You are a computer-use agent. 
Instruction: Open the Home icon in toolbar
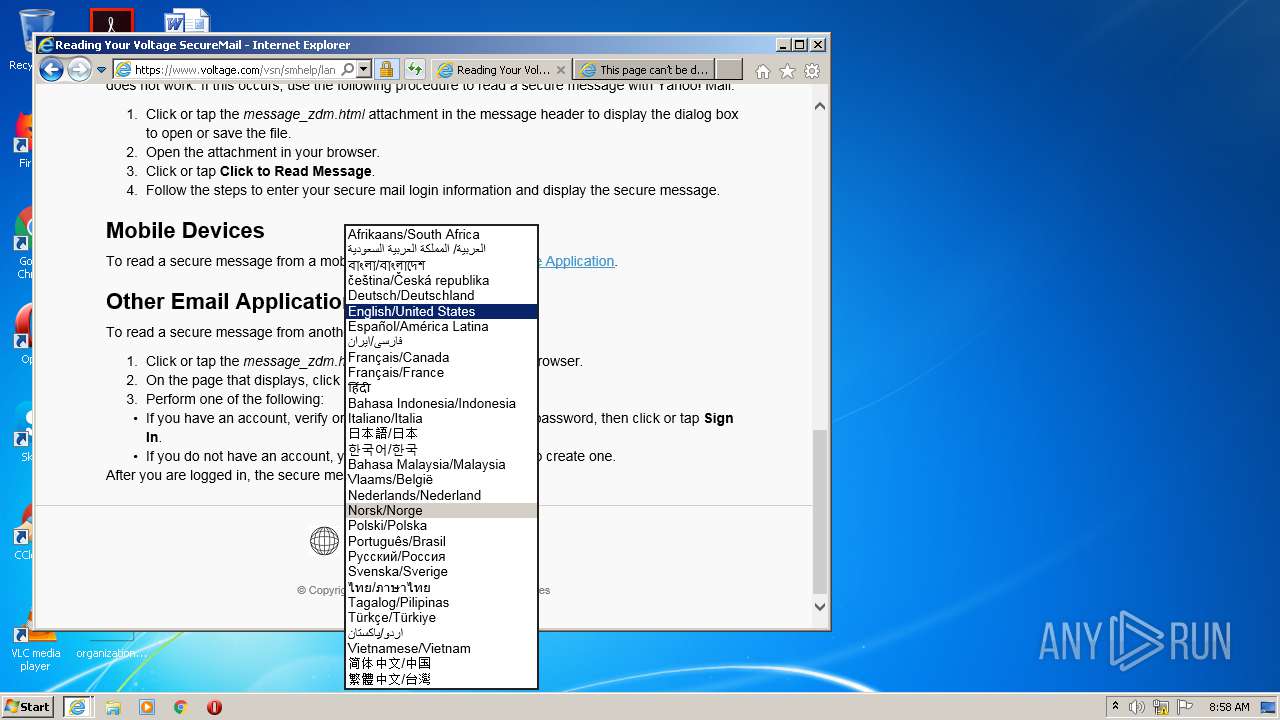tap(763, 71)
